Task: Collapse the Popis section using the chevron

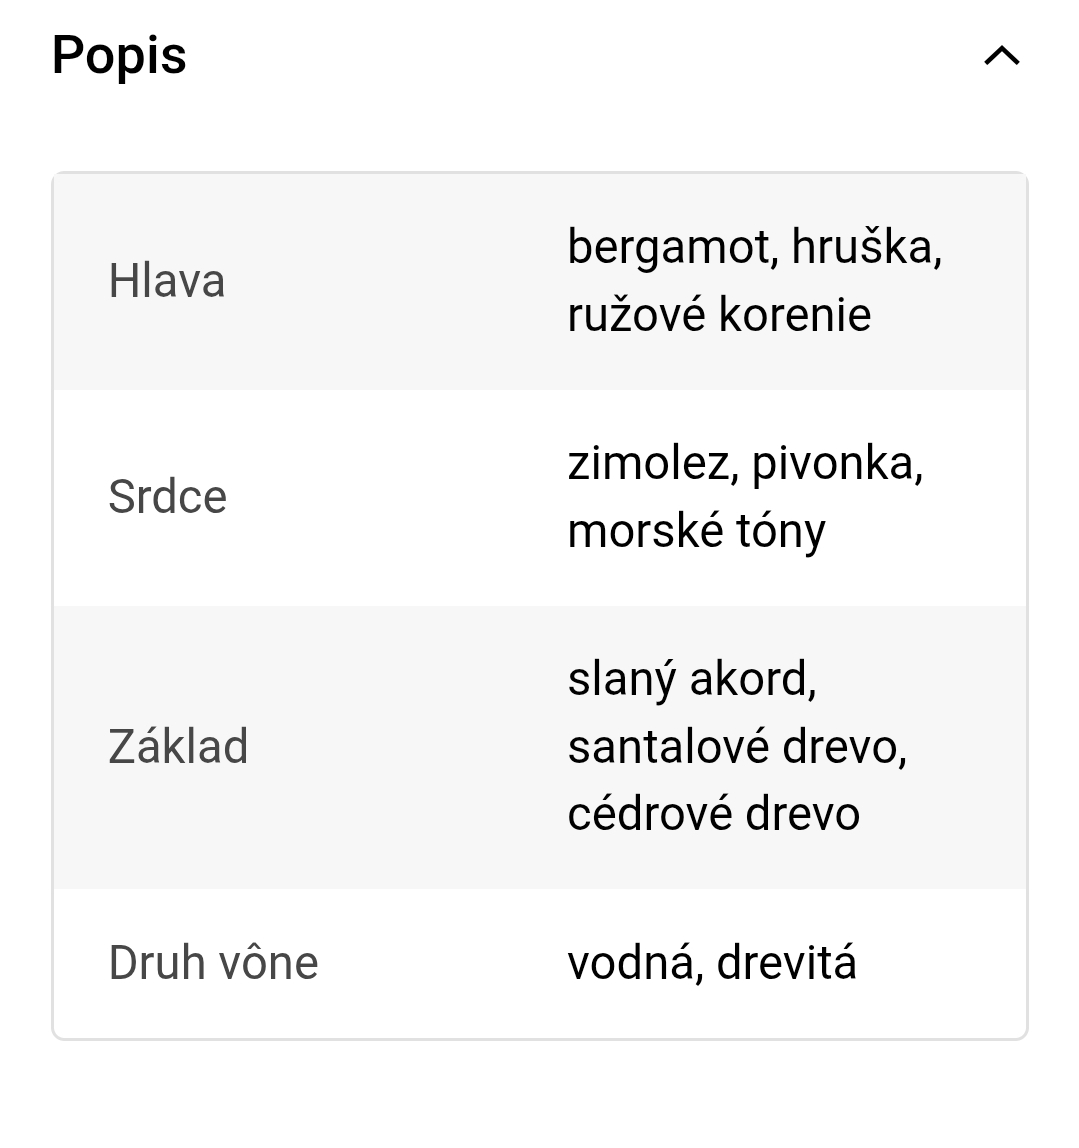Action: coord(1002,56)
